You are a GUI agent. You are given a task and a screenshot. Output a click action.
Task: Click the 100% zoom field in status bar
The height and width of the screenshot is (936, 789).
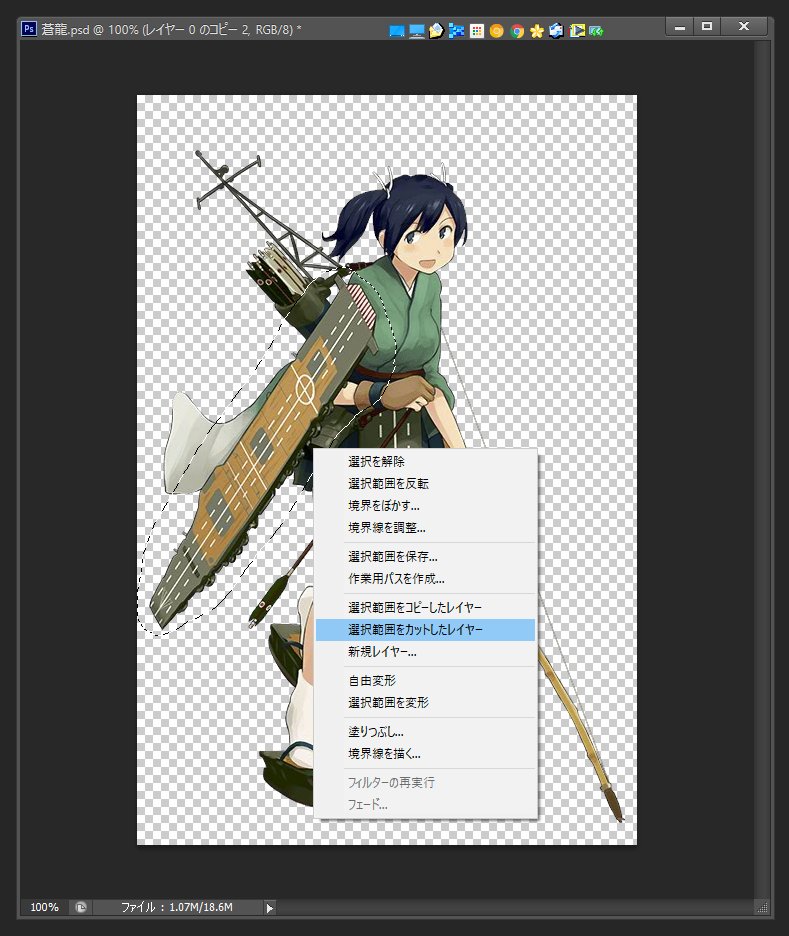click(45, 907)
